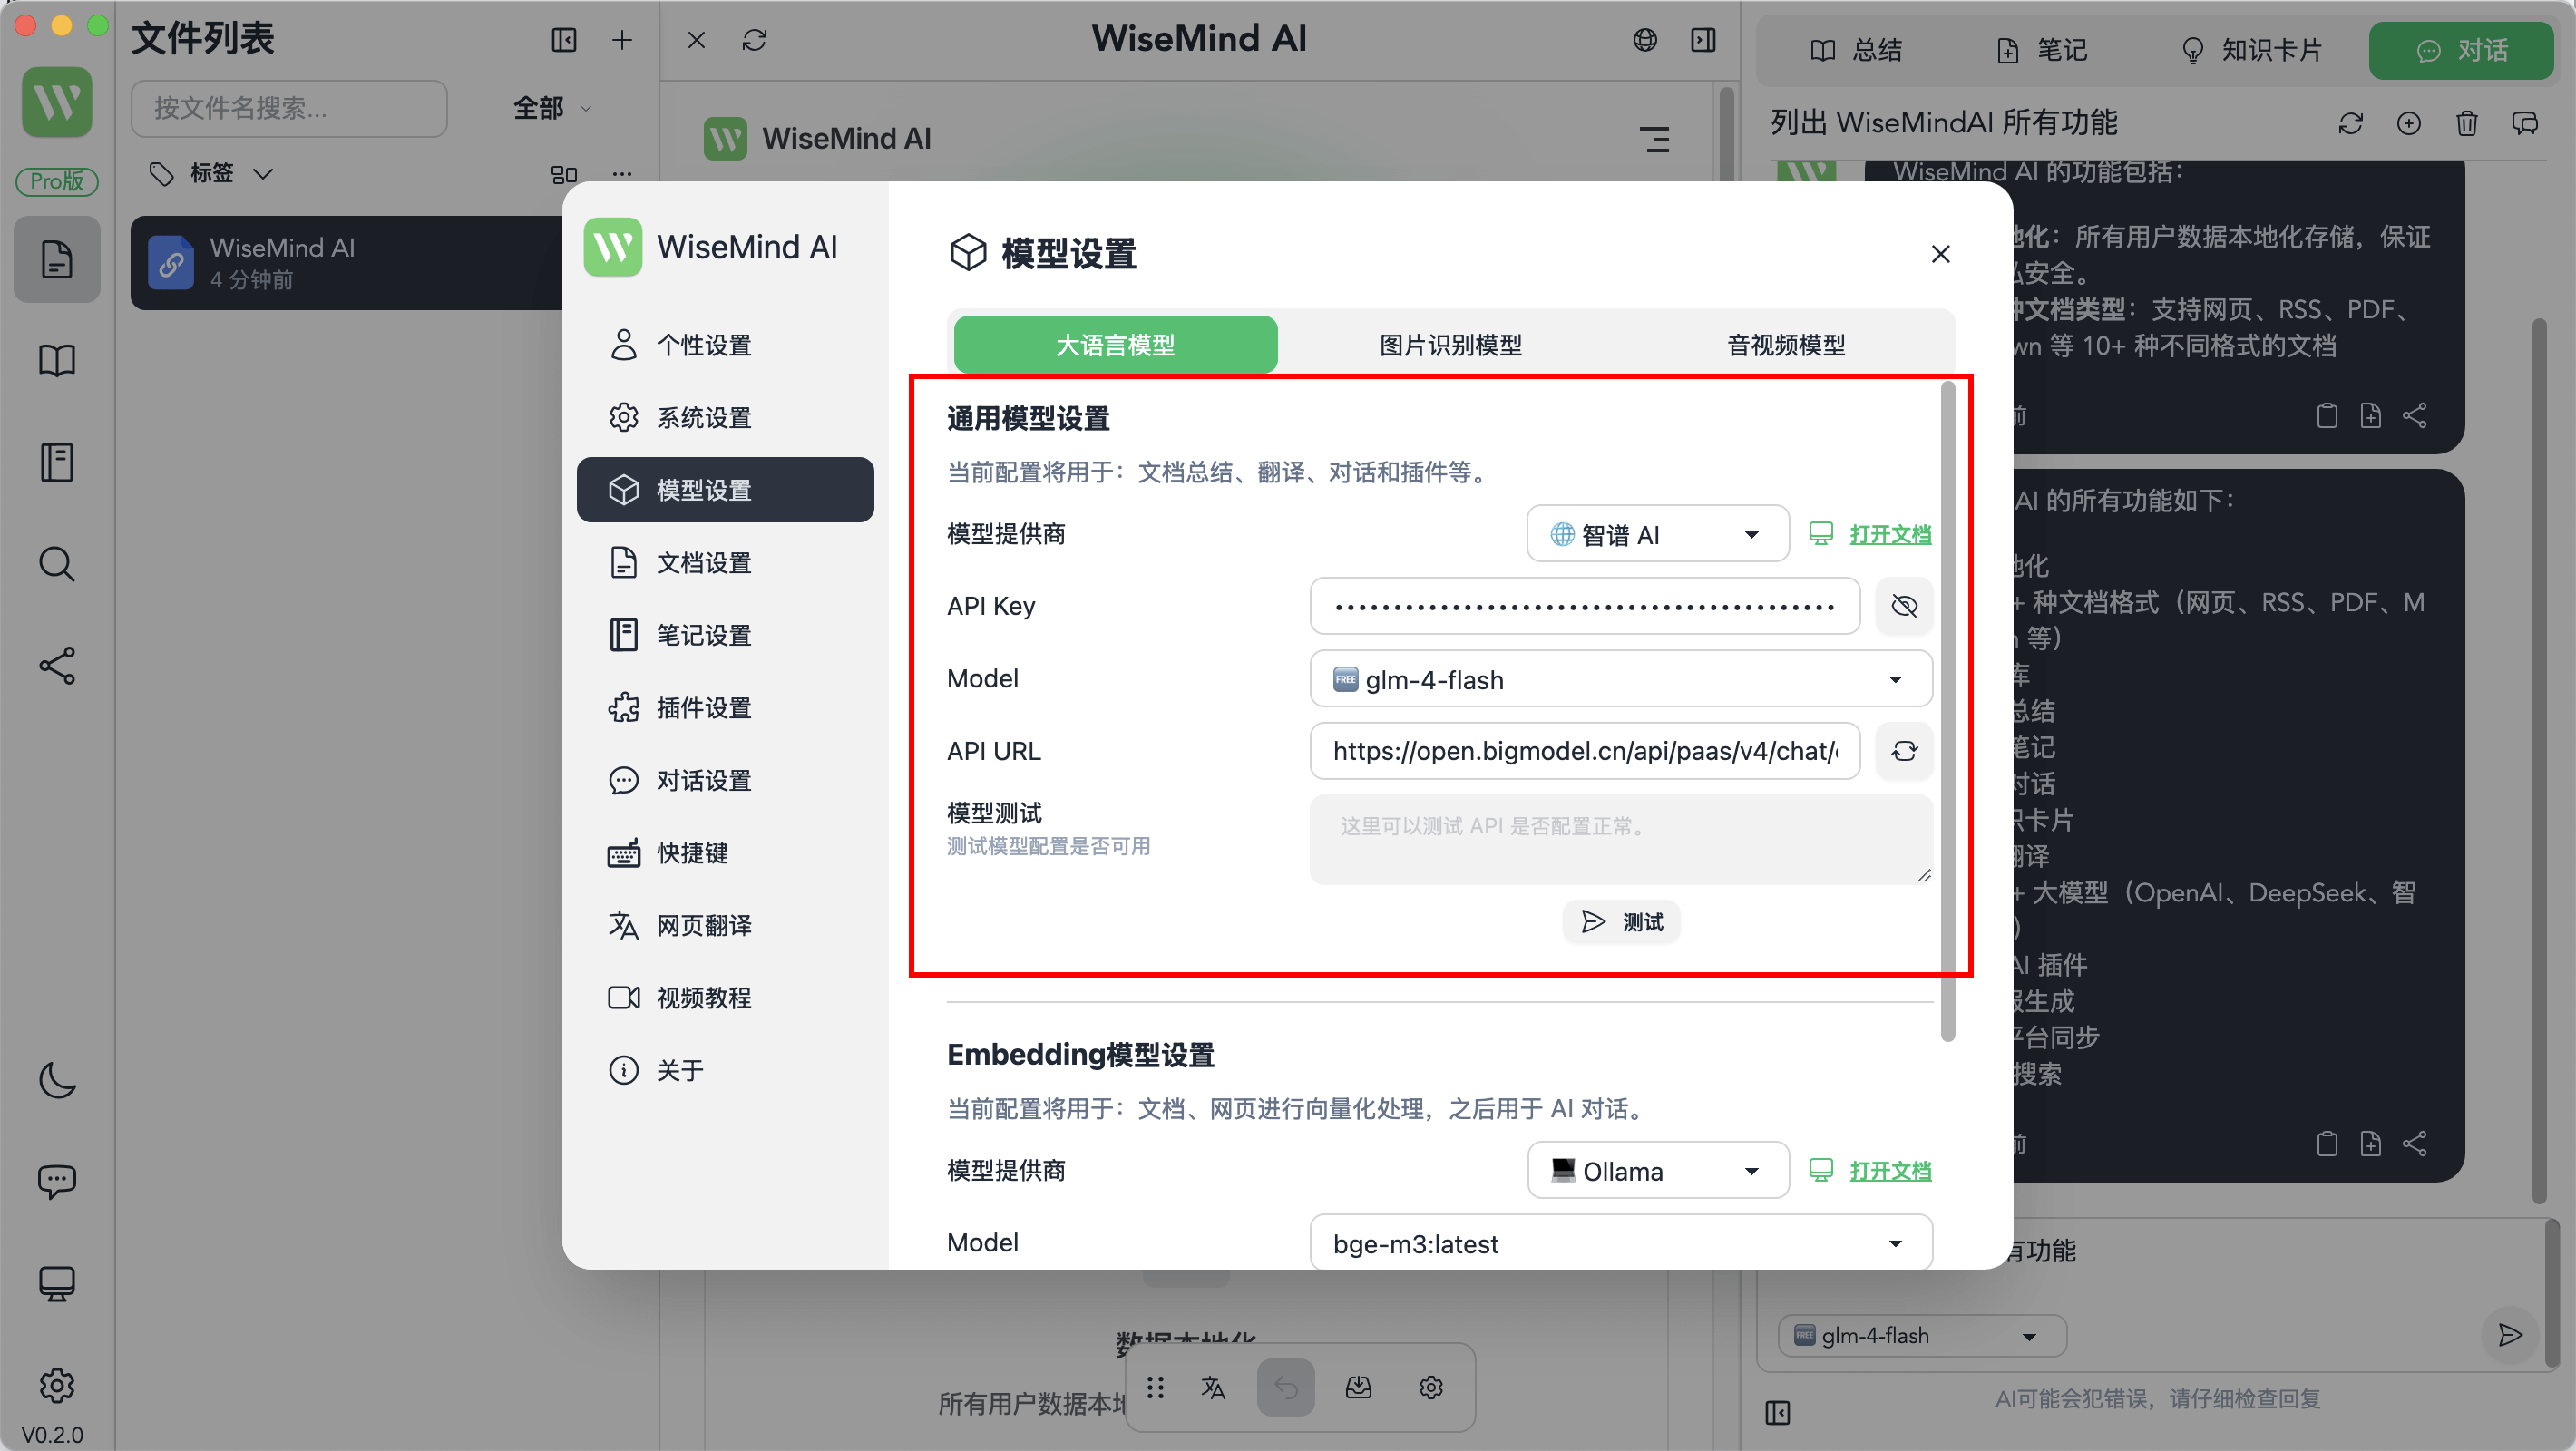Open glm-4-flash model selector in chat panel
Image resolution: width=2576 pixels, height=1451 pixels.
coord(1922,1336)
